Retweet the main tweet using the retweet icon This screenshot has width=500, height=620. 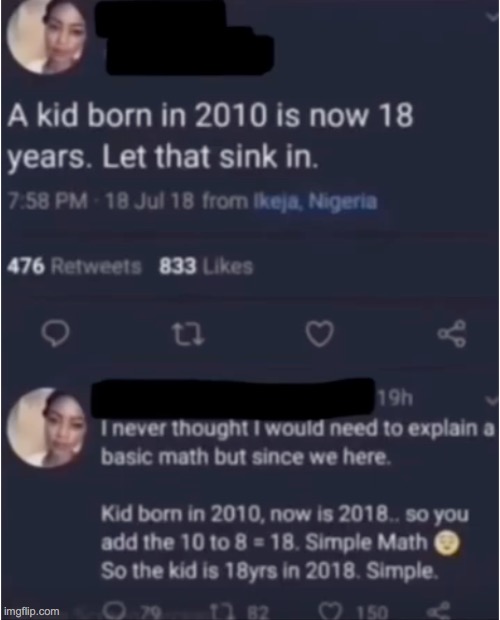(x=189, y=334)
